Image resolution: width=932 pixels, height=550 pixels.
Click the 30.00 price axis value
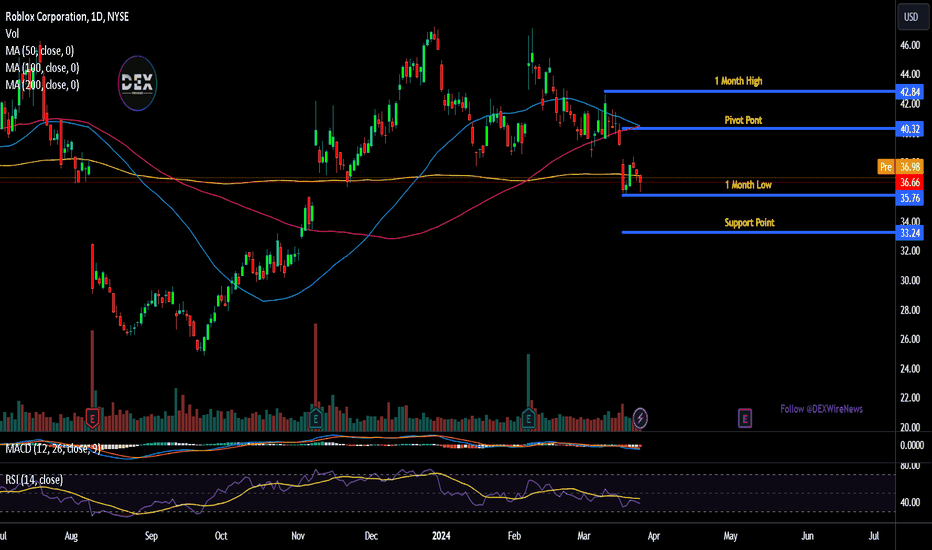coord(910,281)
